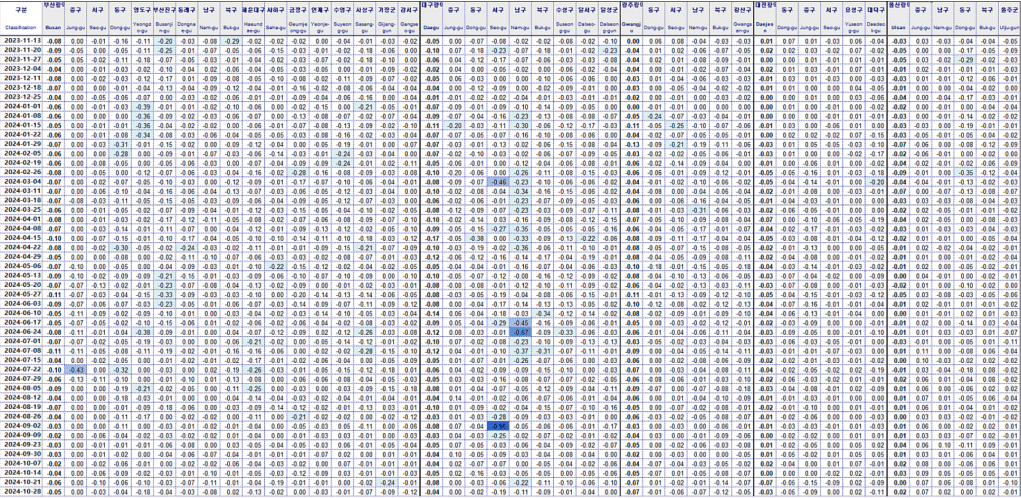This screenshot has width=1021, height=498.
Task: Select the Yuseong-gu column header
Action: 852,20
